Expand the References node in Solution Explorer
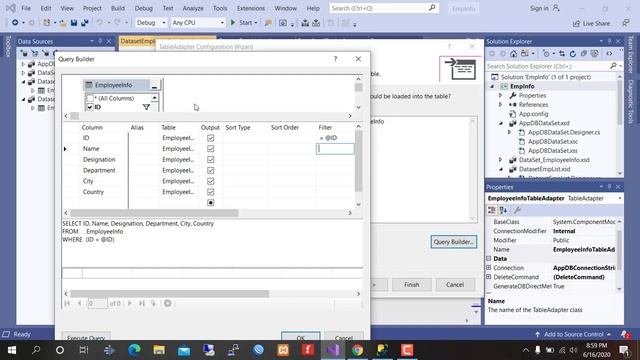The height and width of the screenshot is (360, 640). coord(501,105)
